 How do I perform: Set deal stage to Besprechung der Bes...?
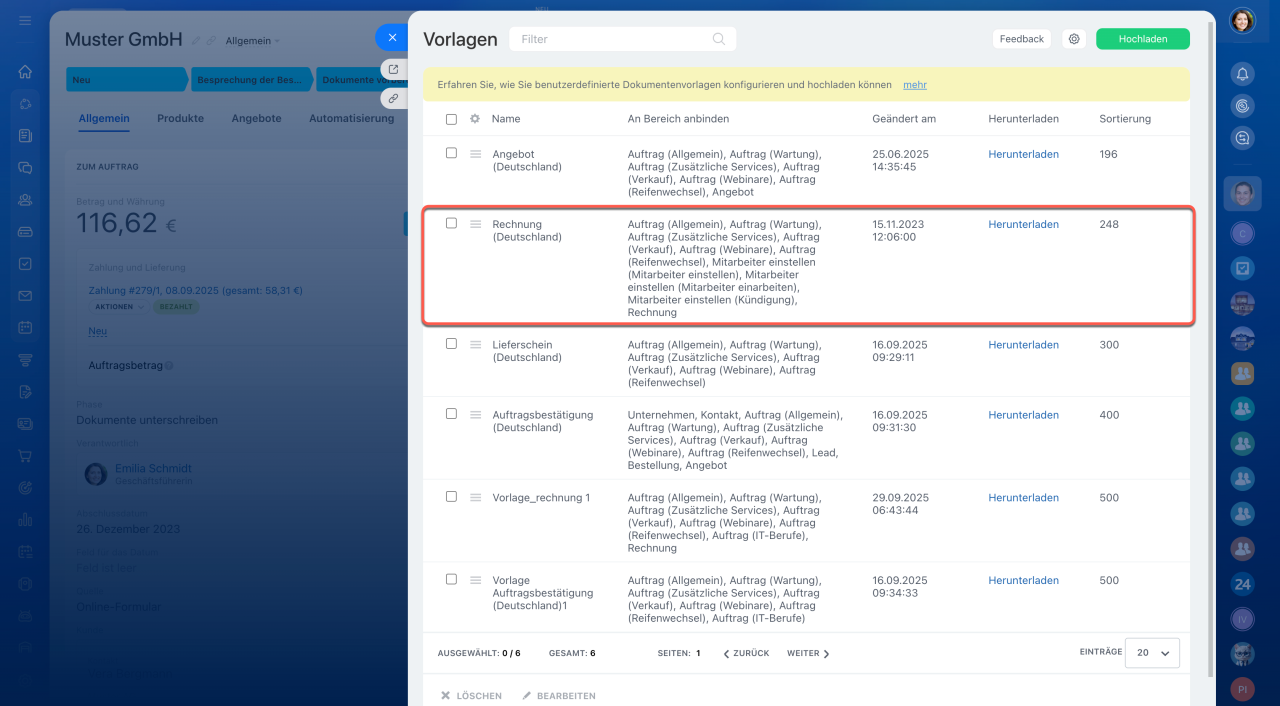point(251,80)
